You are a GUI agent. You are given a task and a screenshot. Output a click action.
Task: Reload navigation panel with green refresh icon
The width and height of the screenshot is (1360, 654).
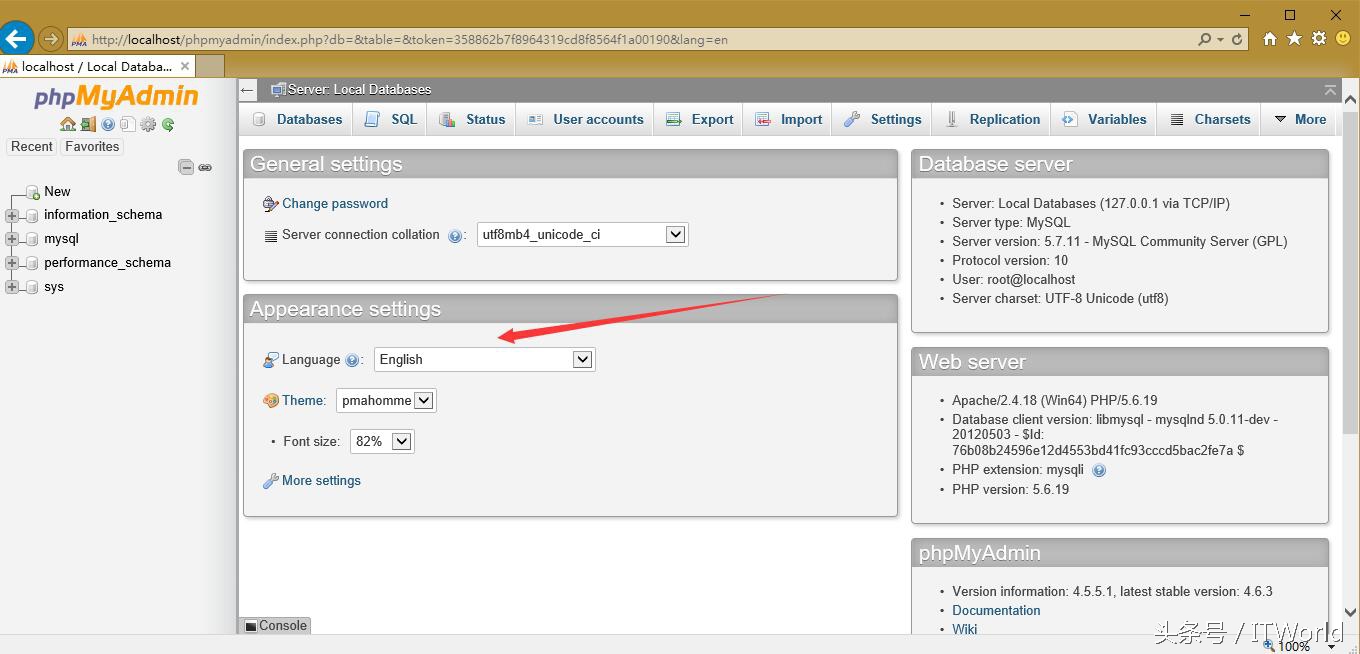click(168, 124)
